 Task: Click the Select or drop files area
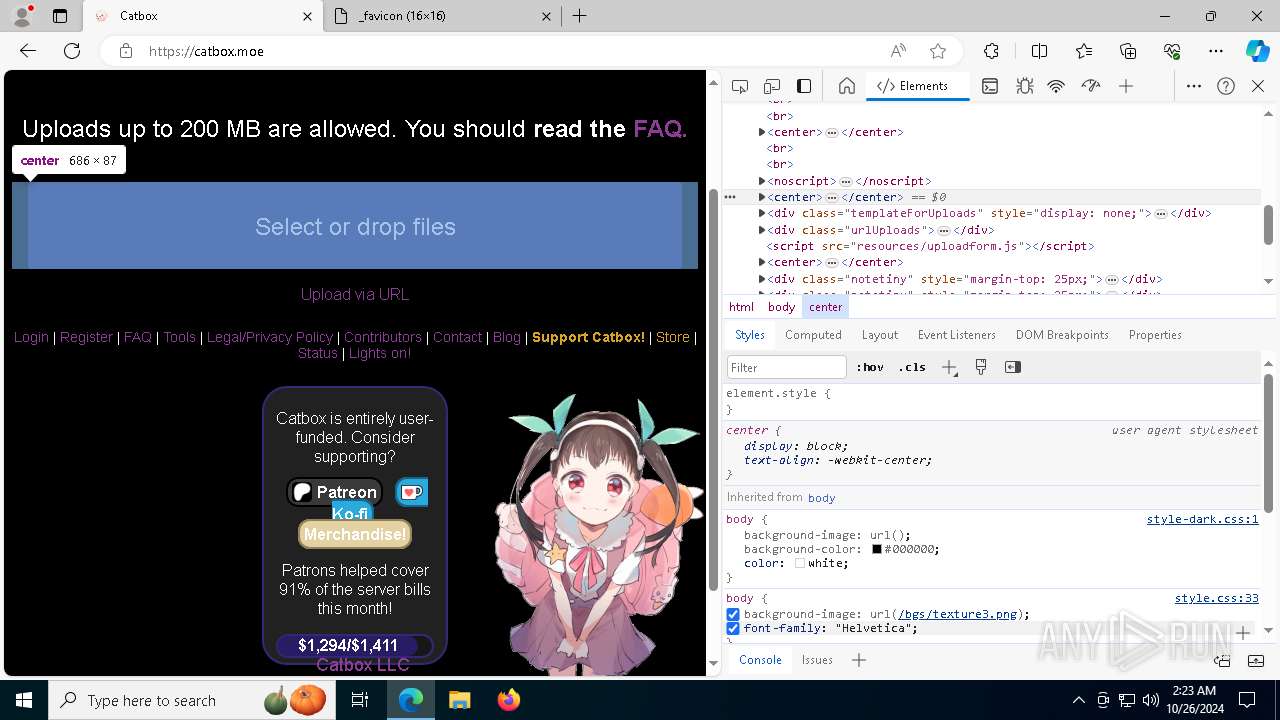(x=355, y=226)
